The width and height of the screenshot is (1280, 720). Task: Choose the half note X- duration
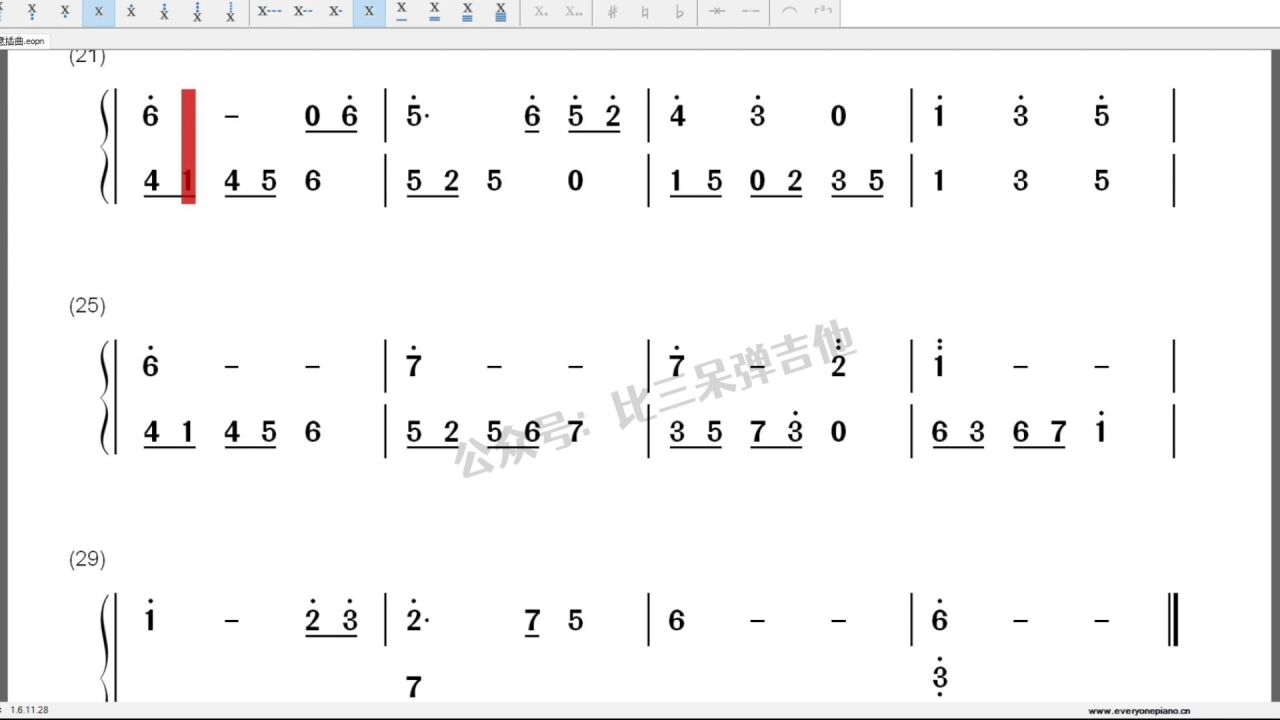(336, 12)
